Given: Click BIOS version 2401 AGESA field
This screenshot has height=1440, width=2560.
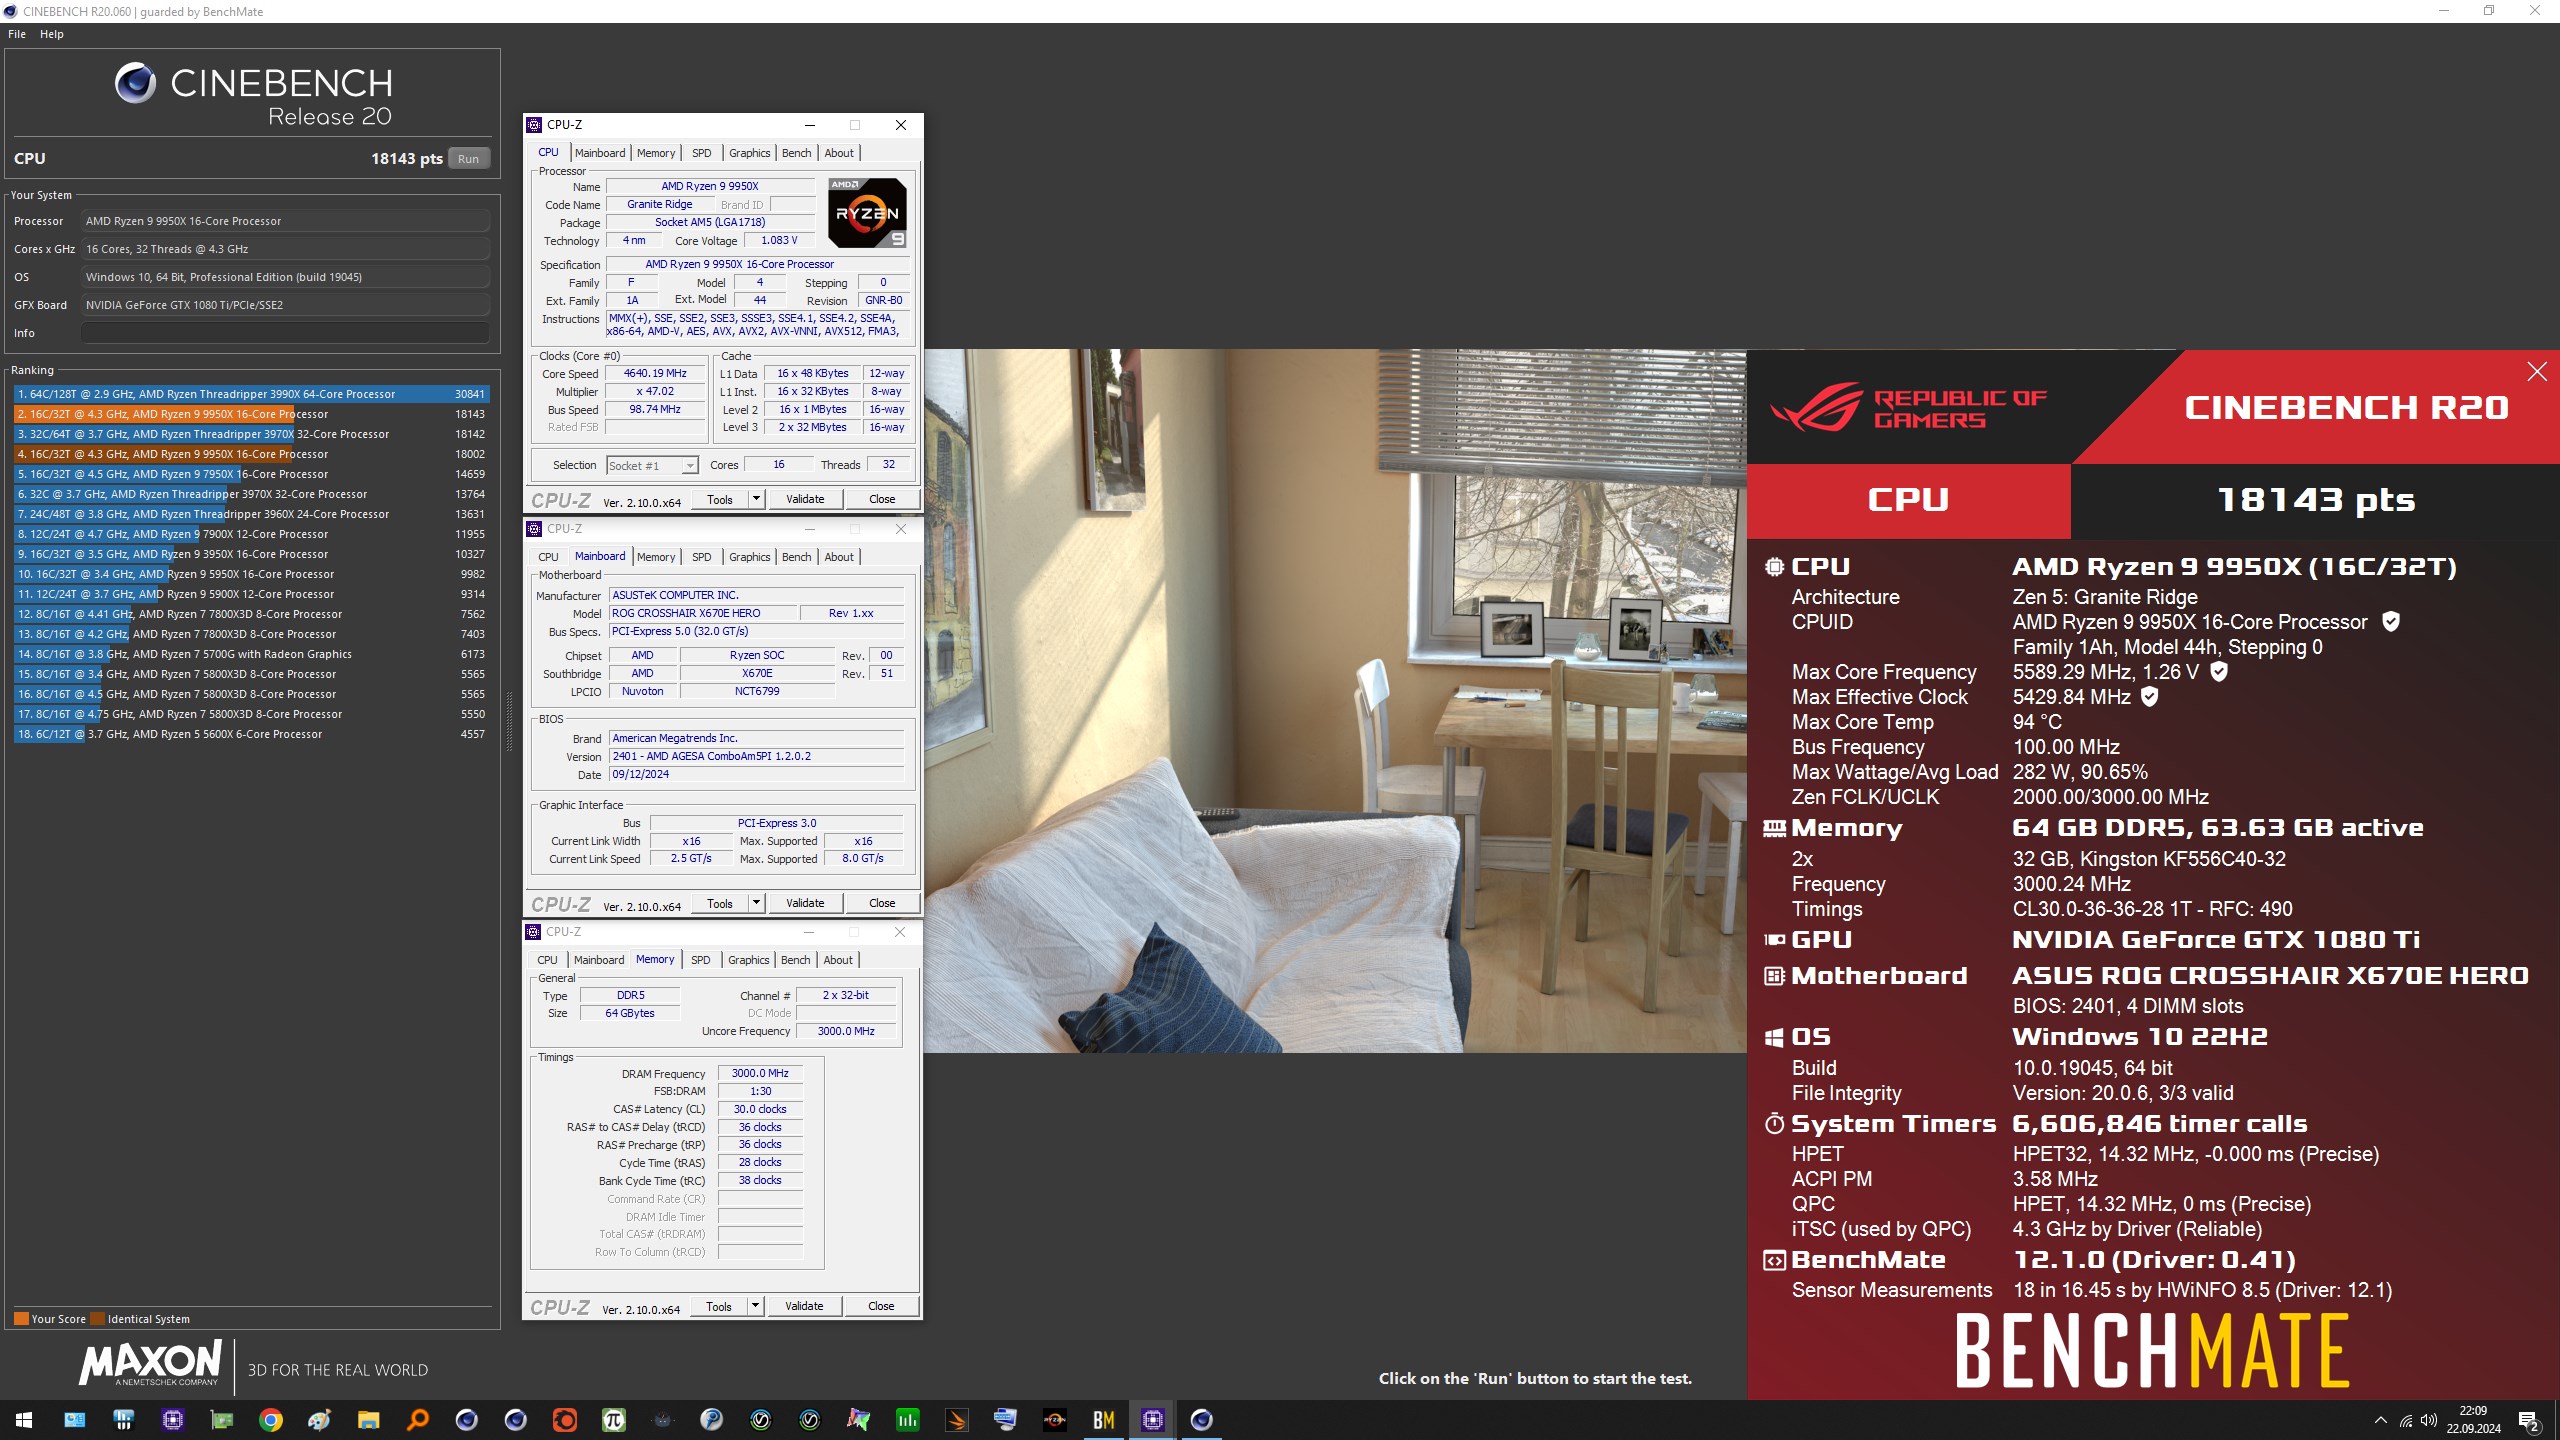Looking at the screenshot, I should [x=757, y=756].
